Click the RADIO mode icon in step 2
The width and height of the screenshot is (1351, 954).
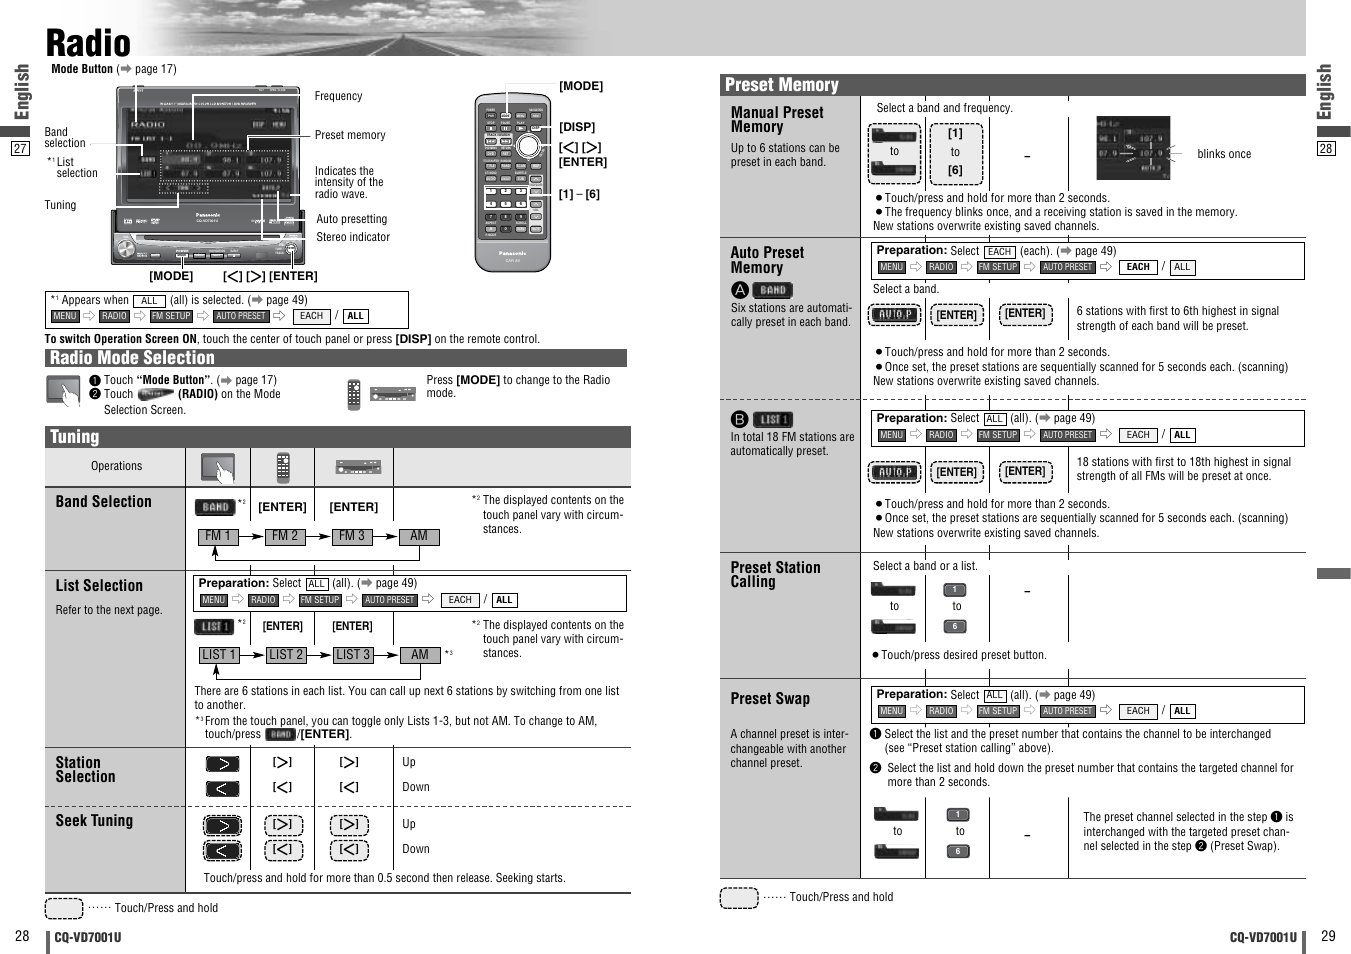156,394
